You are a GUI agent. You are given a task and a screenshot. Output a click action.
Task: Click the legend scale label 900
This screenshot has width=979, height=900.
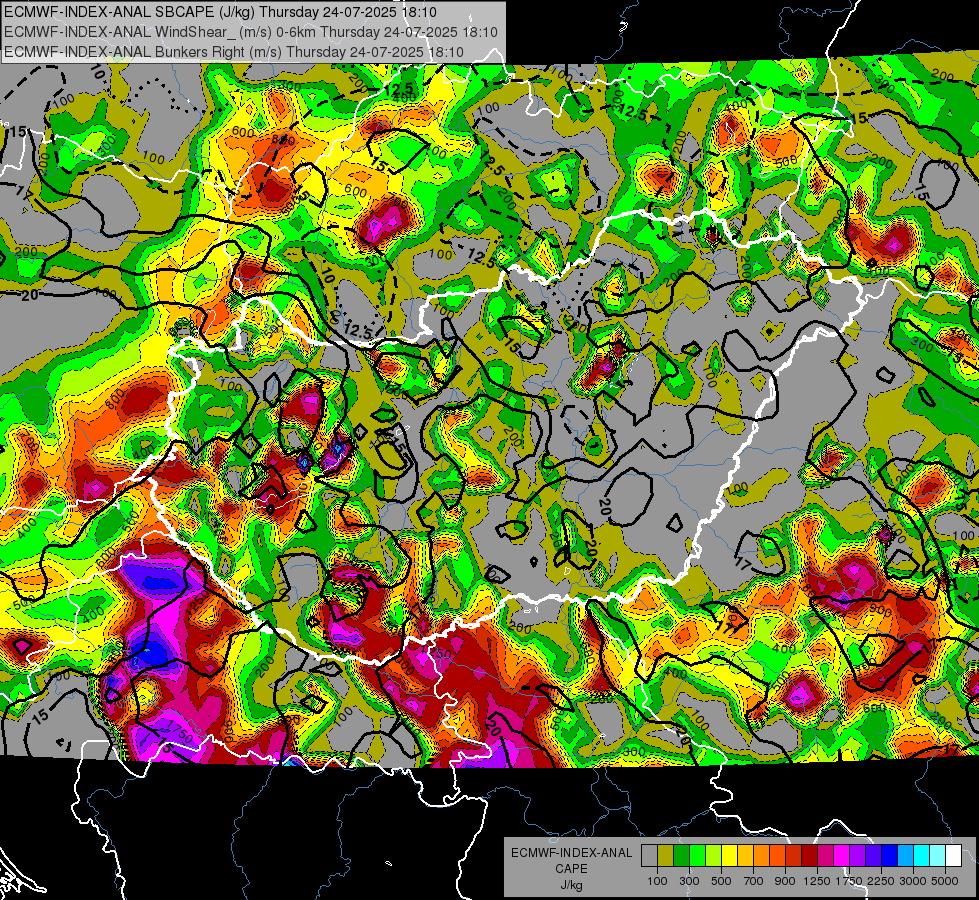pyautogui.click(x=785, y=881)
